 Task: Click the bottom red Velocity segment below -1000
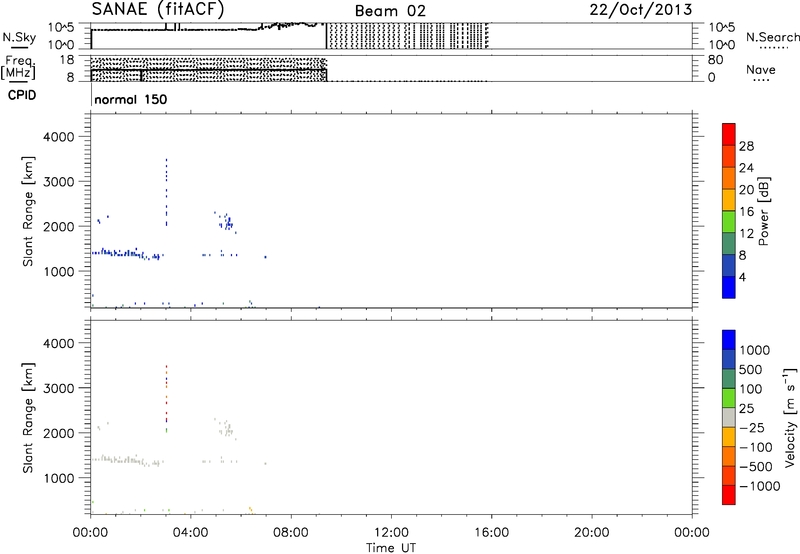click(729, 495)
